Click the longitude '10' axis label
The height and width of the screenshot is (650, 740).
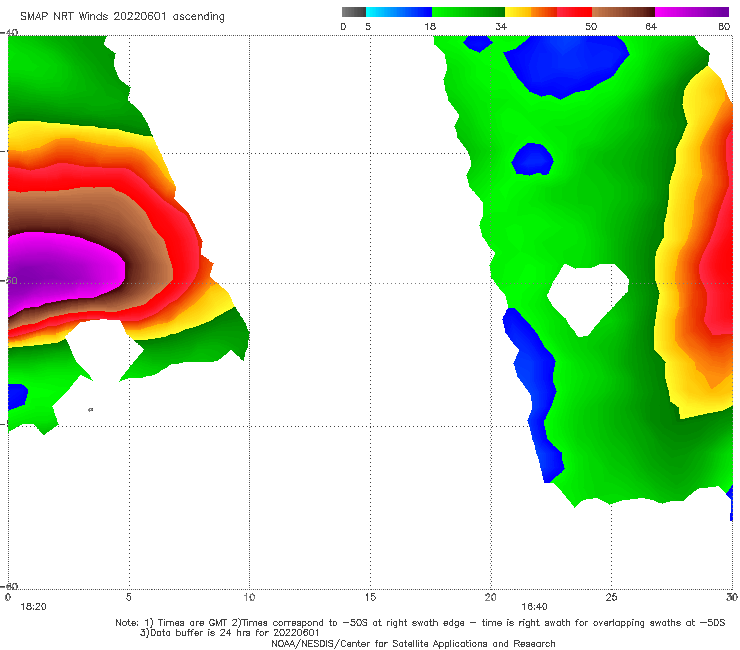tap(249, 597)
